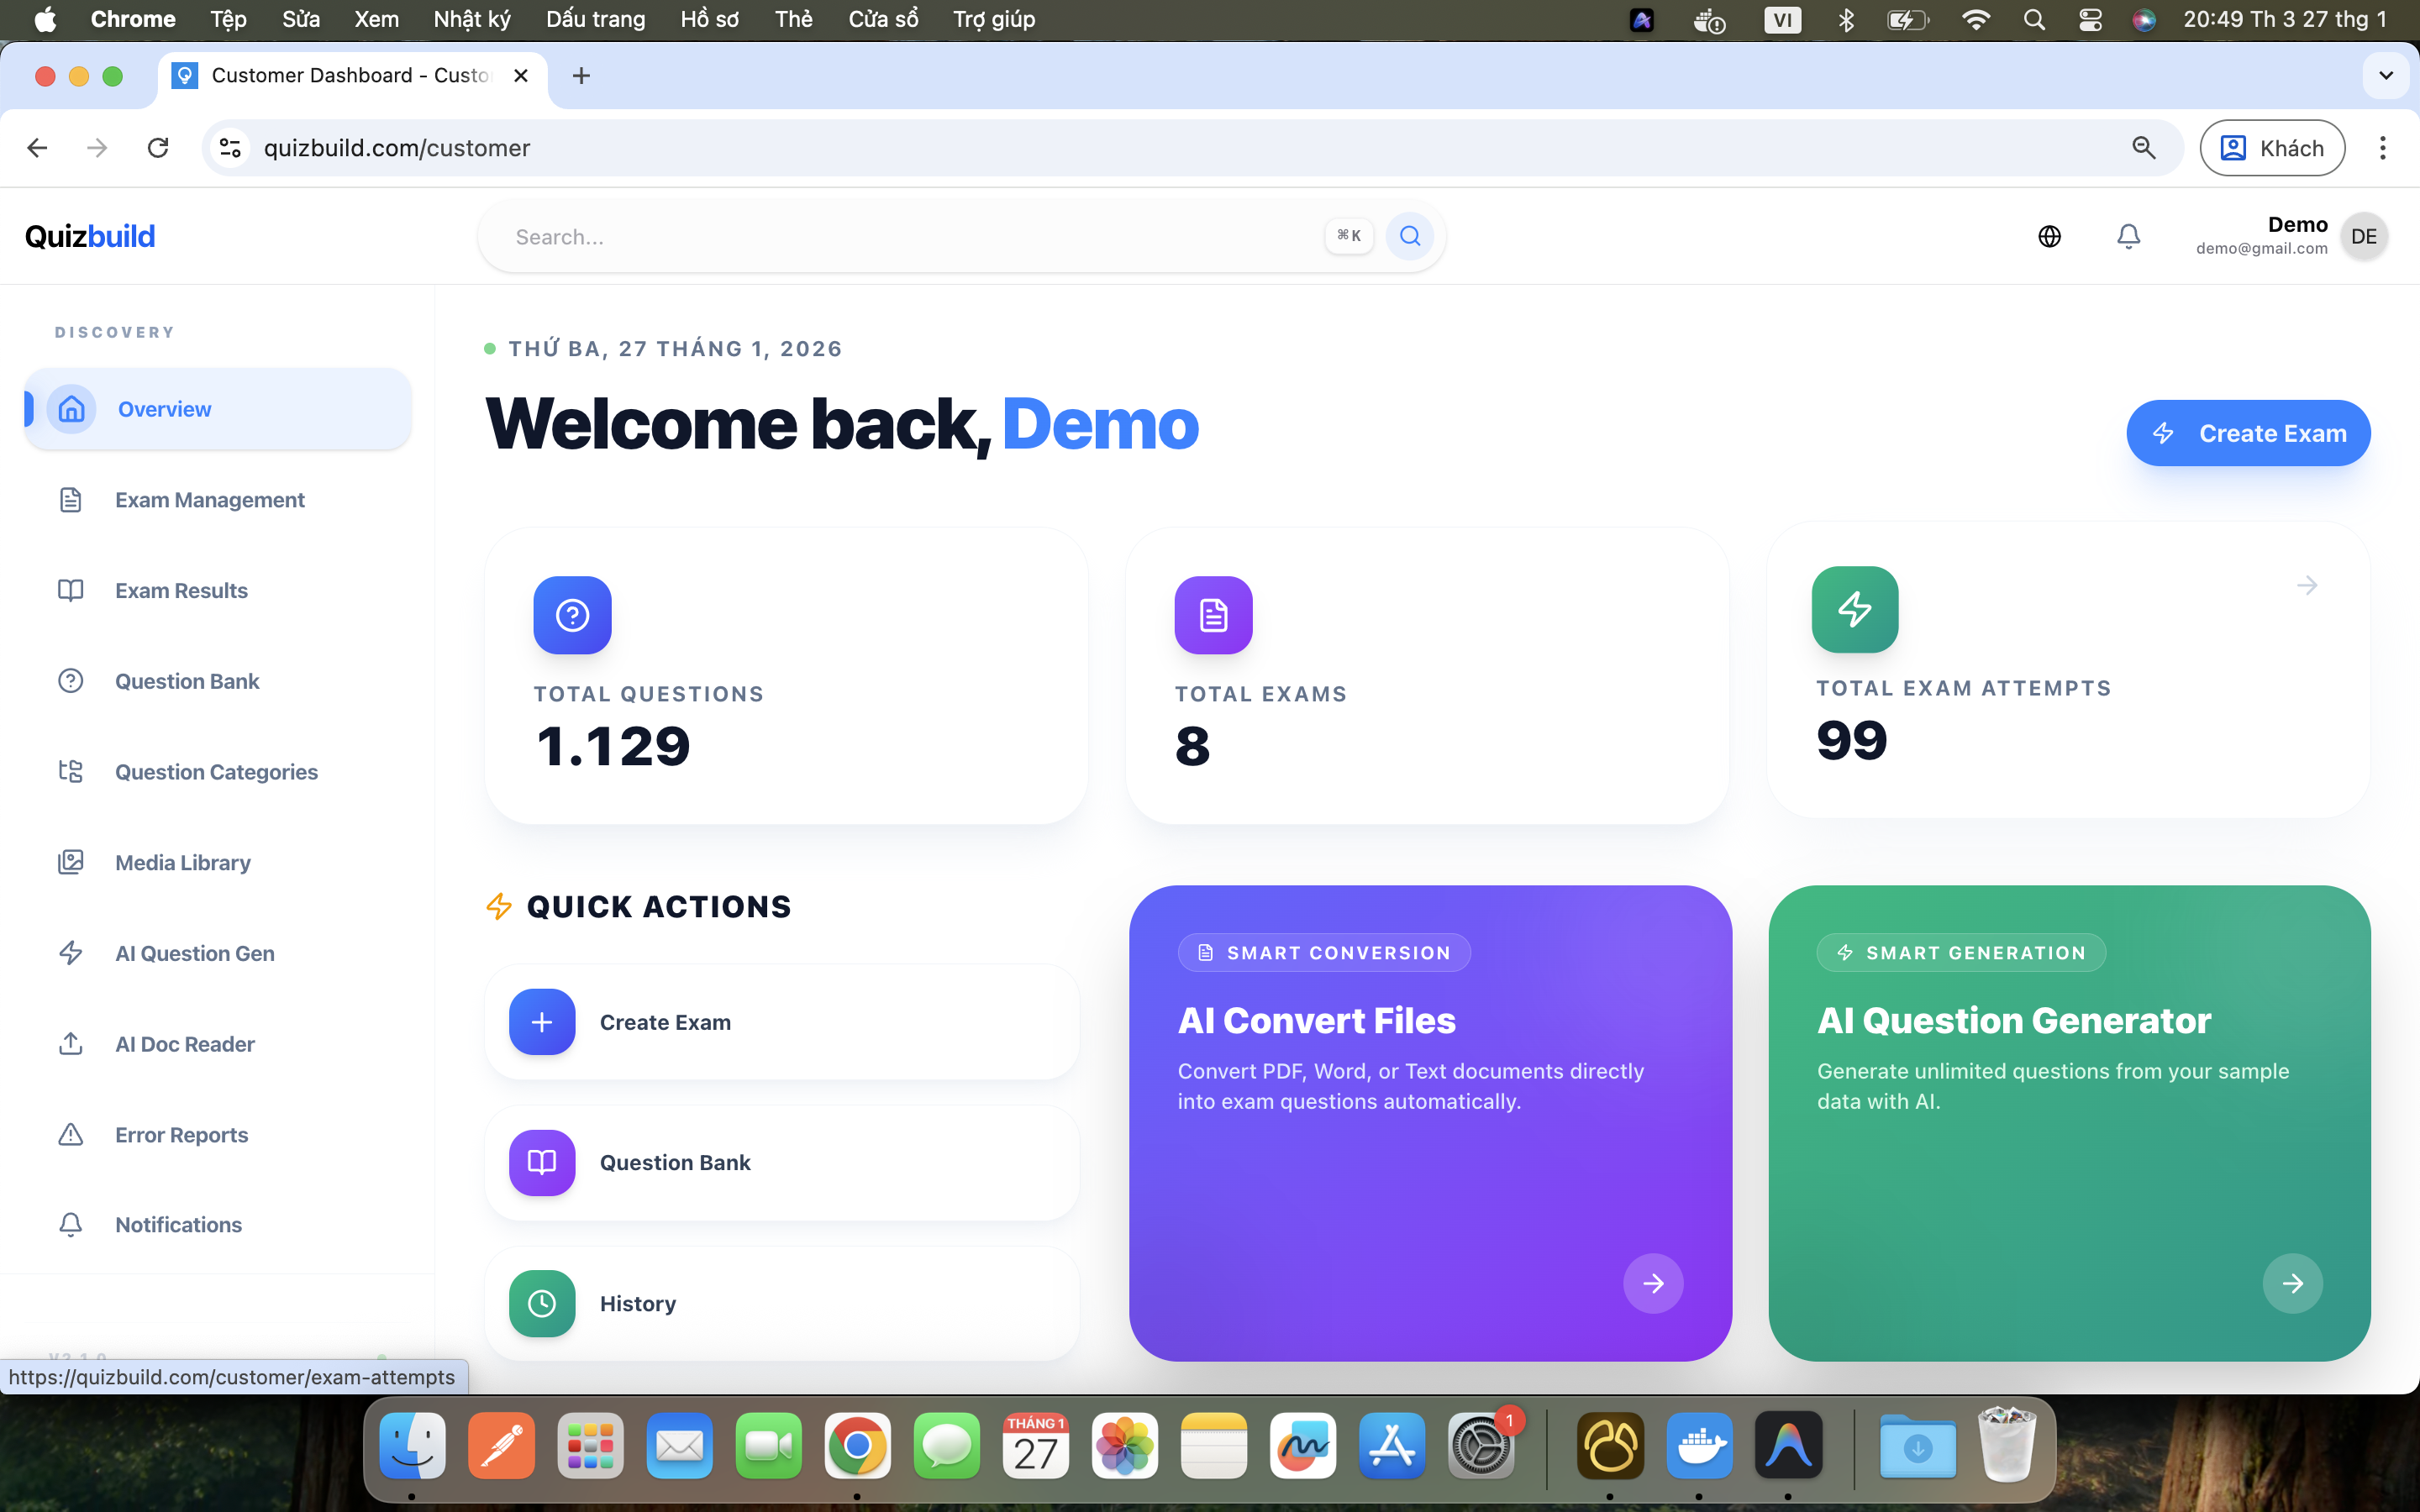
Task: Click arrow on AI Convert Files card
Action: pos(1653,1283)
